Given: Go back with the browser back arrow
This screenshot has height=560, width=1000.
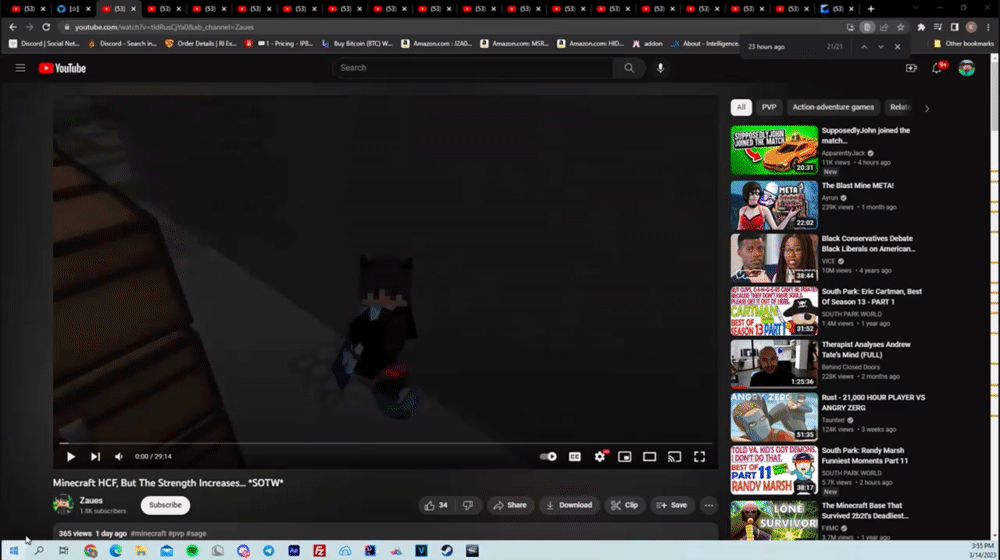Looking at the screenshot, I should [13, 27].
